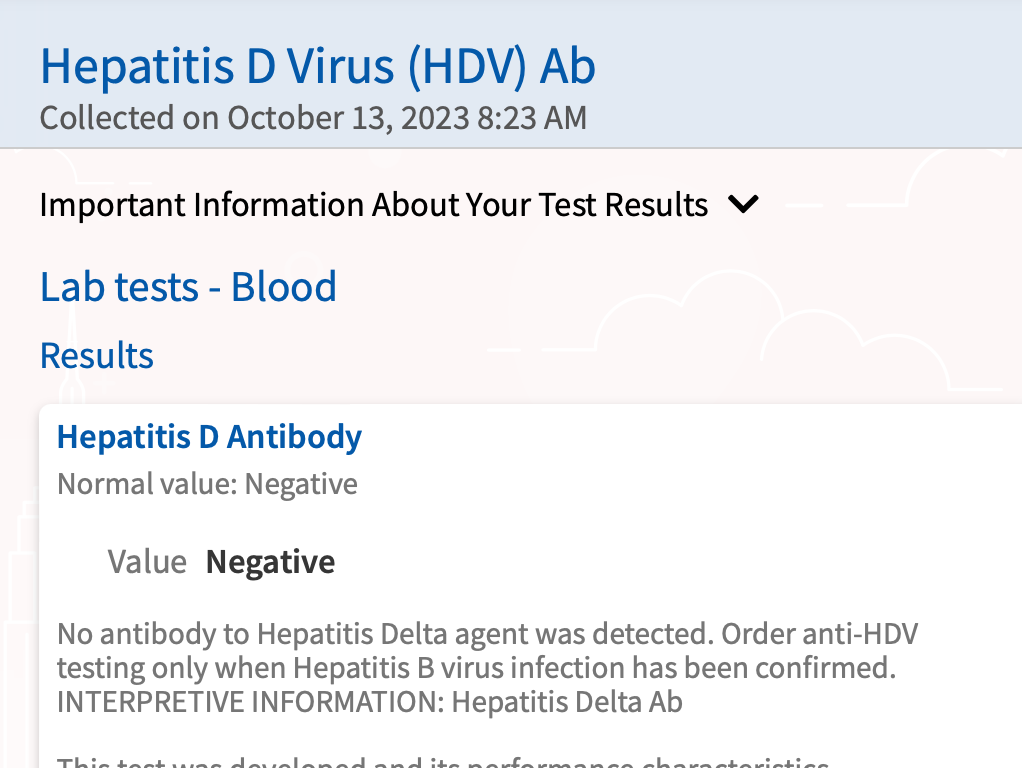
Task: Click the Hepatitis D Virus (HDV) Ab title
Action: coord(318,66)
